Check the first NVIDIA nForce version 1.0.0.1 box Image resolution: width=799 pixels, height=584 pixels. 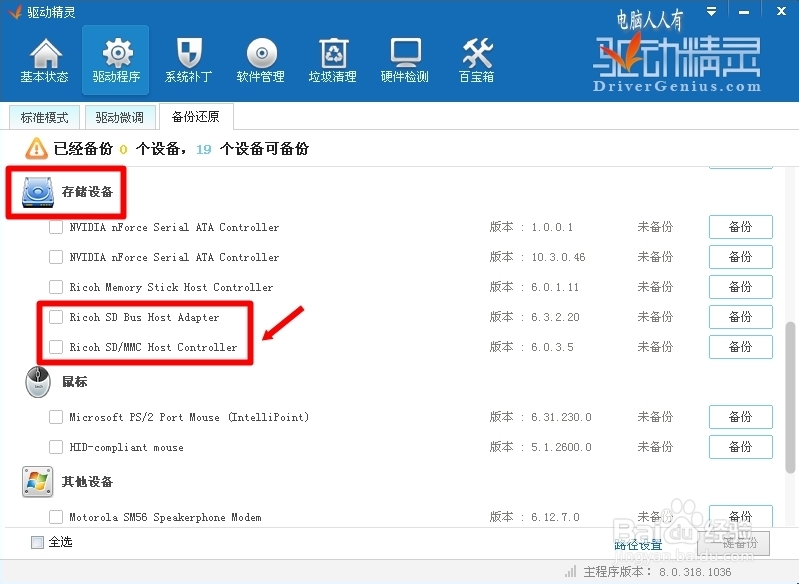pyautogui.click(x=56, y=227)
